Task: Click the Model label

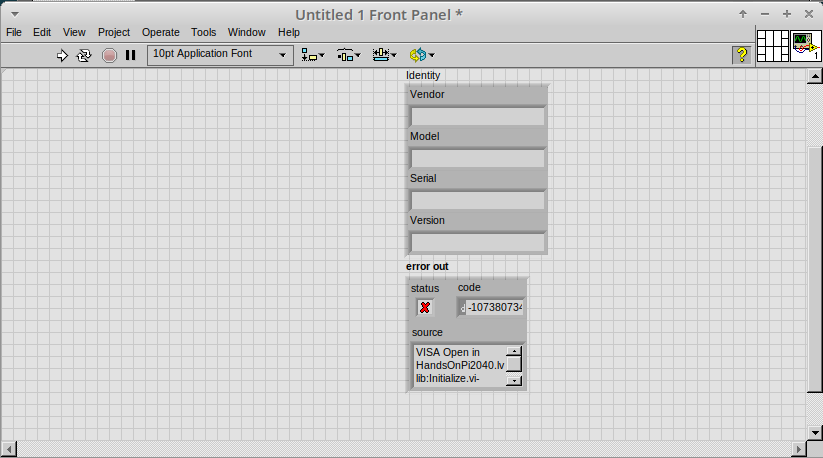Action: click(x=425, y=136)
